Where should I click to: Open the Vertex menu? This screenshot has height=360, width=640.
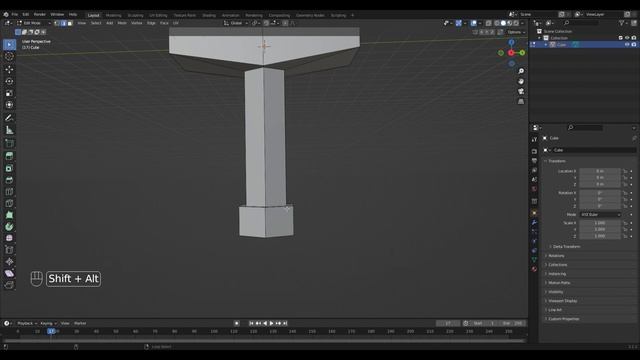click(x=136, y=23)
